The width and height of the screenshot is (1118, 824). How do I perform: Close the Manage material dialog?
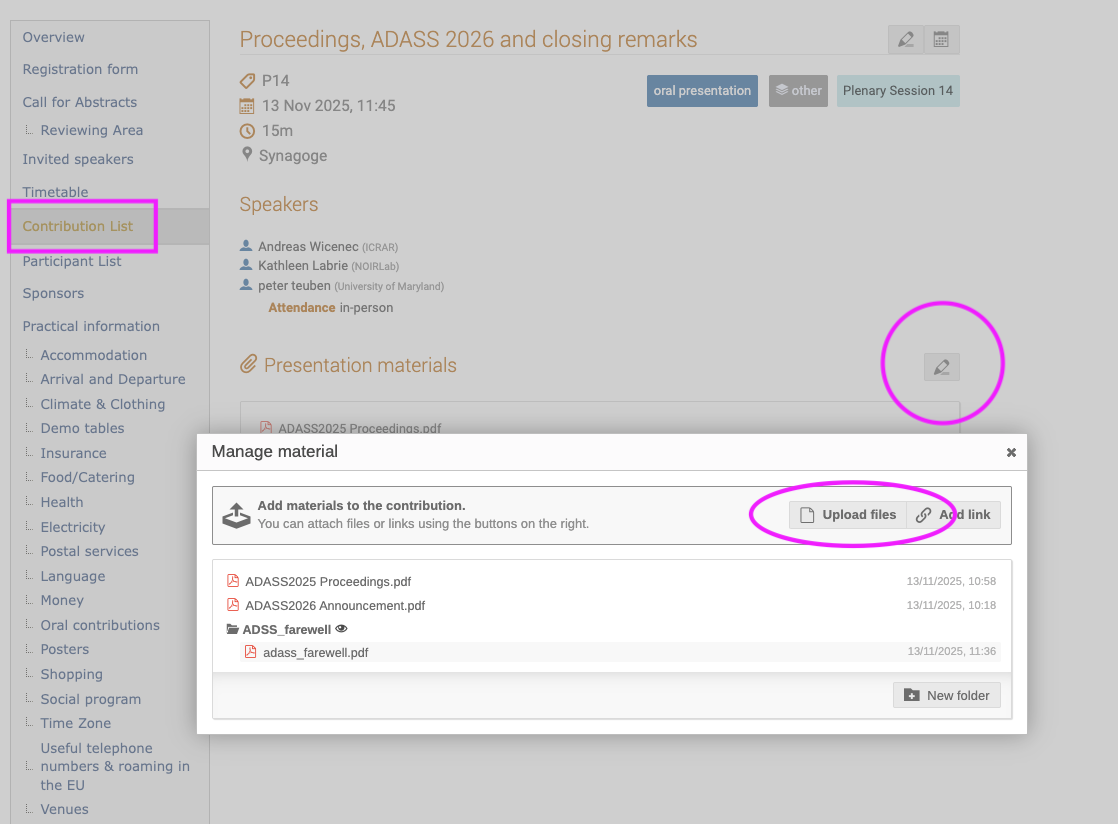click(x=1011, y=453)
